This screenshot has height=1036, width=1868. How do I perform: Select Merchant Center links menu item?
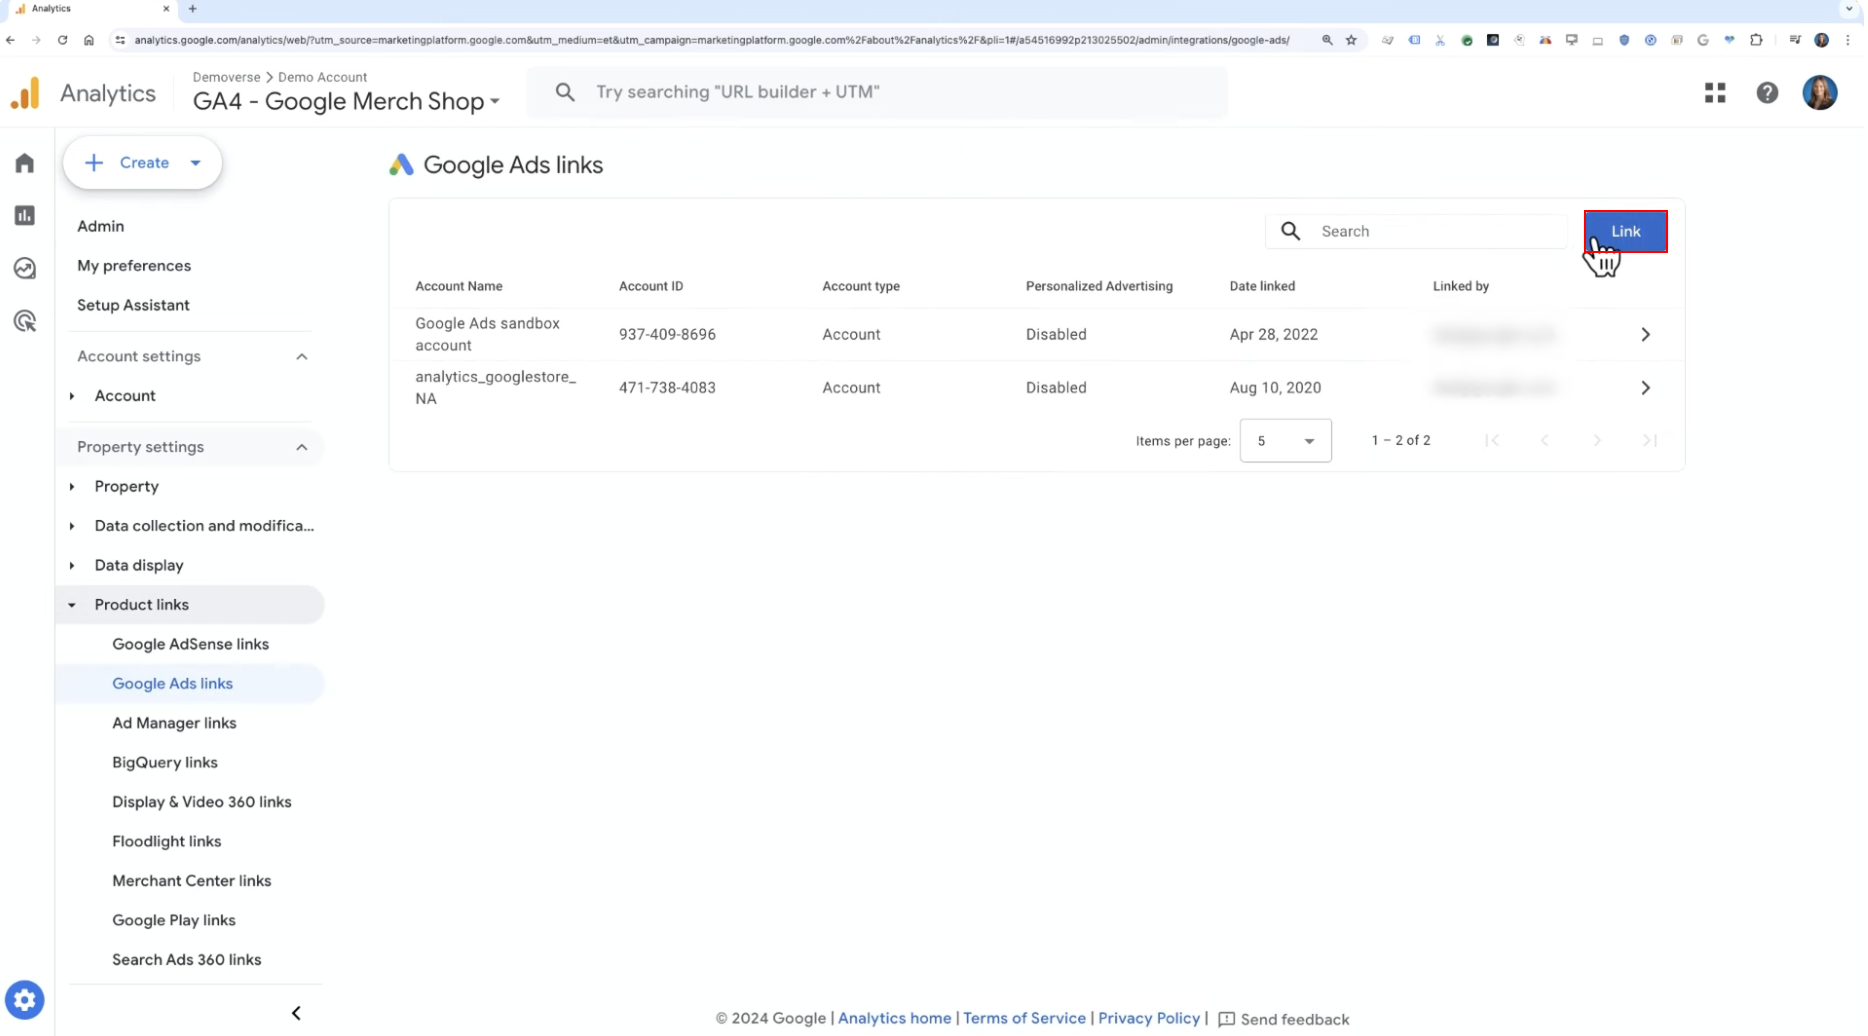pyautogui.click(x=192, y=881)
